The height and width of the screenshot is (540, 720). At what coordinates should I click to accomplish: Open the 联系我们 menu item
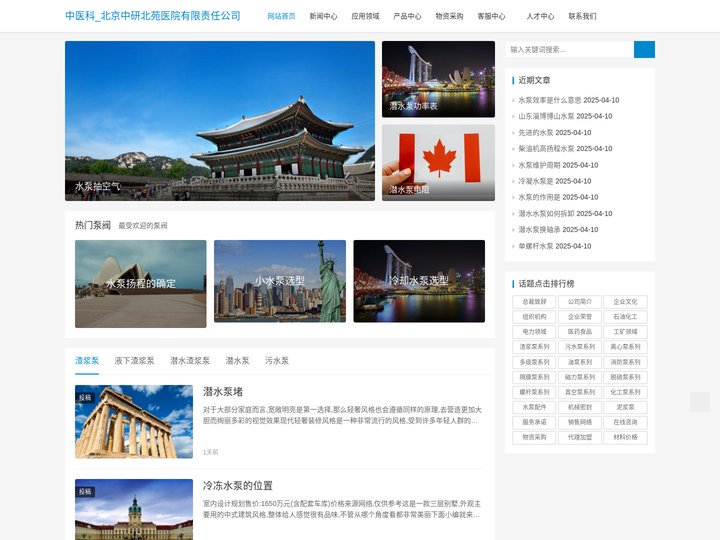coord(582,16)
